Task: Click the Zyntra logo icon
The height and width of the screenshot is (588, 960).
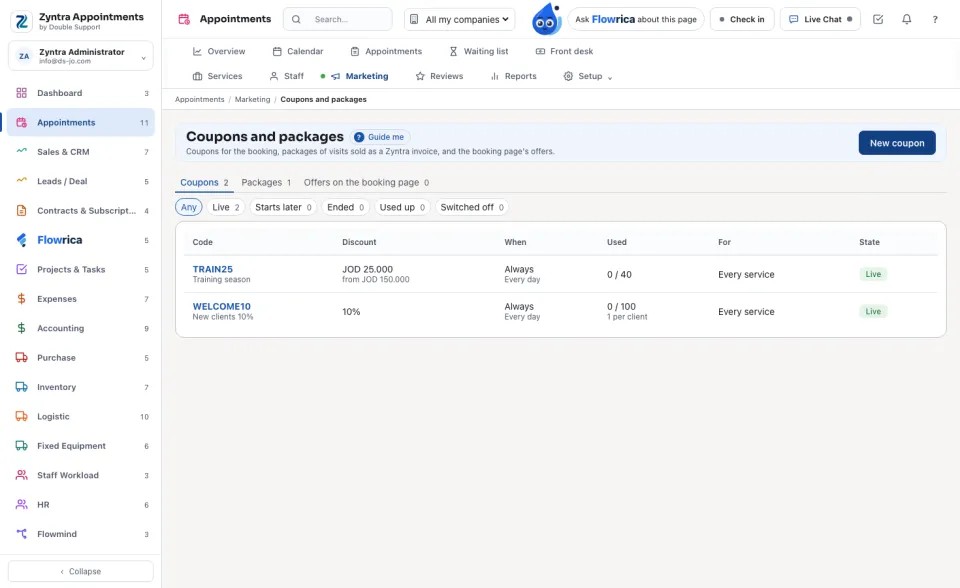Action: 21,21
